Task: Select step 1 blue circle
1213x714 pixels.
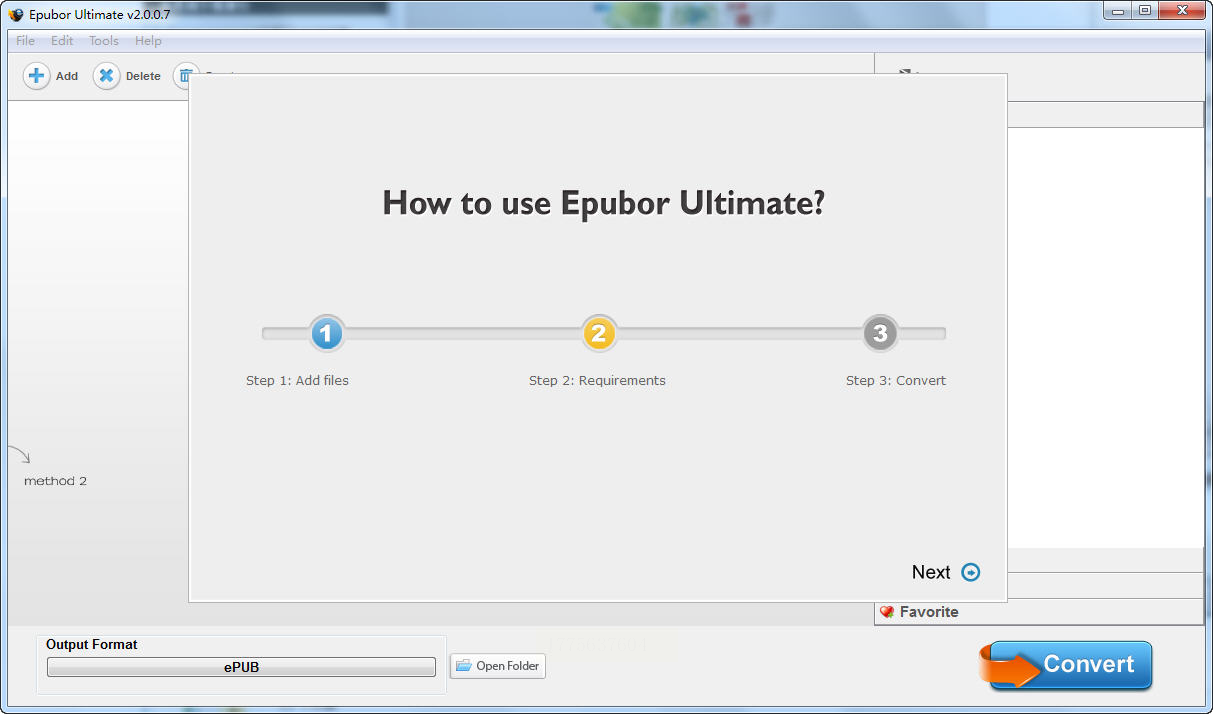Action: 327,333
